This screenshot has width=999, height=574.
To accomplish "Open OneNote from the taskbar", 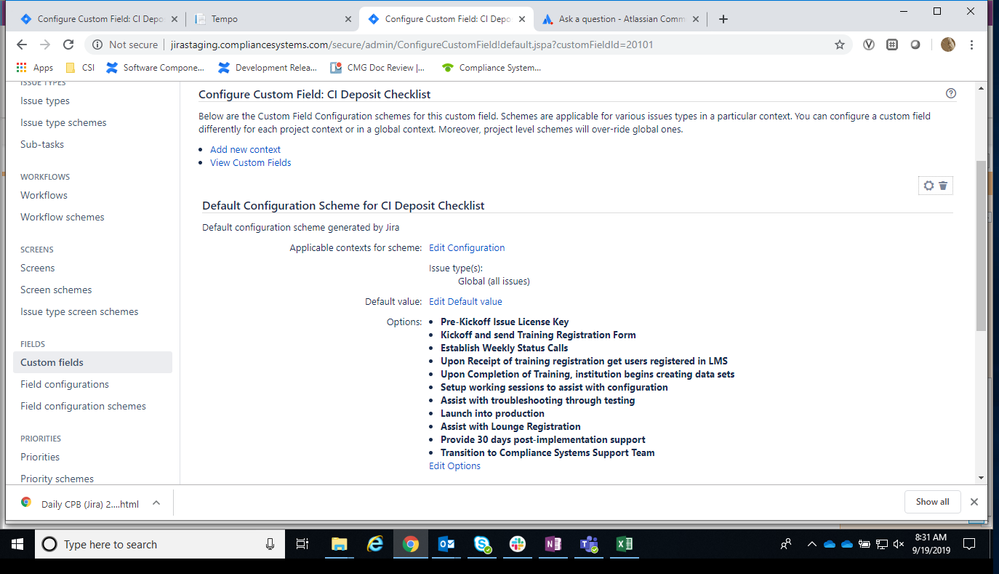I will (x=553, y=544).
